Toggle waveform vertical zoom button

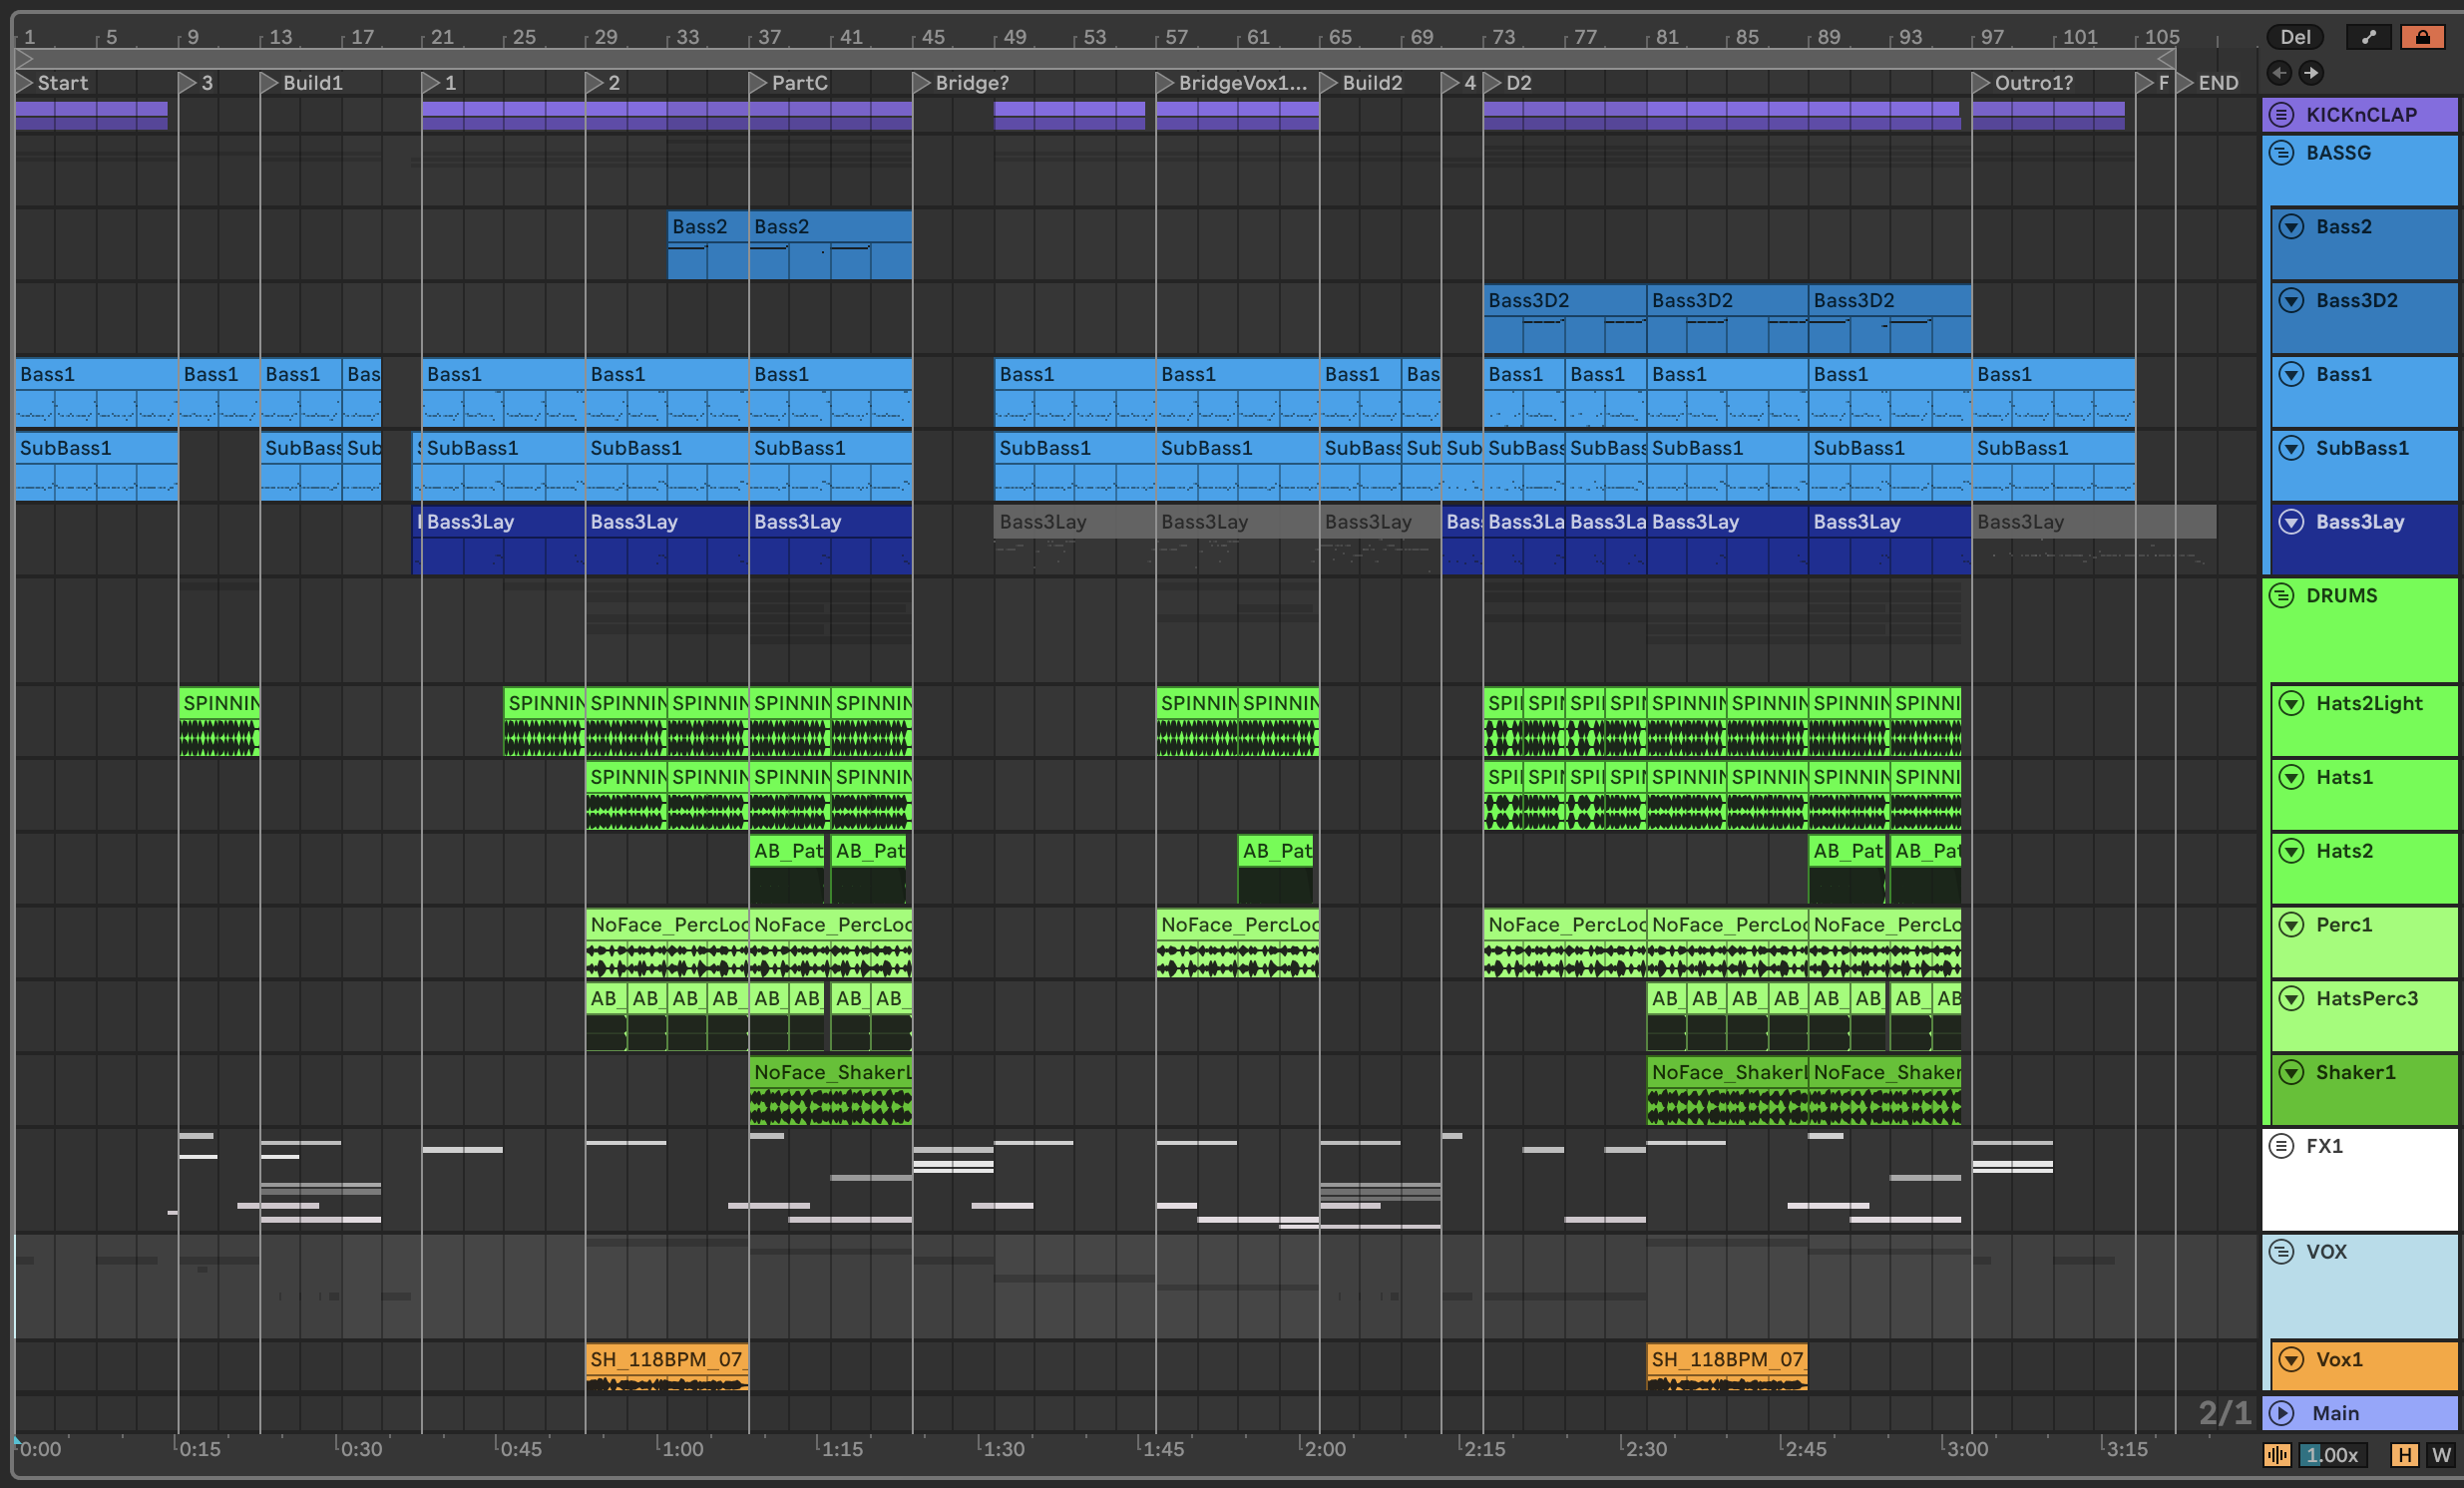pos(2277,1455)
